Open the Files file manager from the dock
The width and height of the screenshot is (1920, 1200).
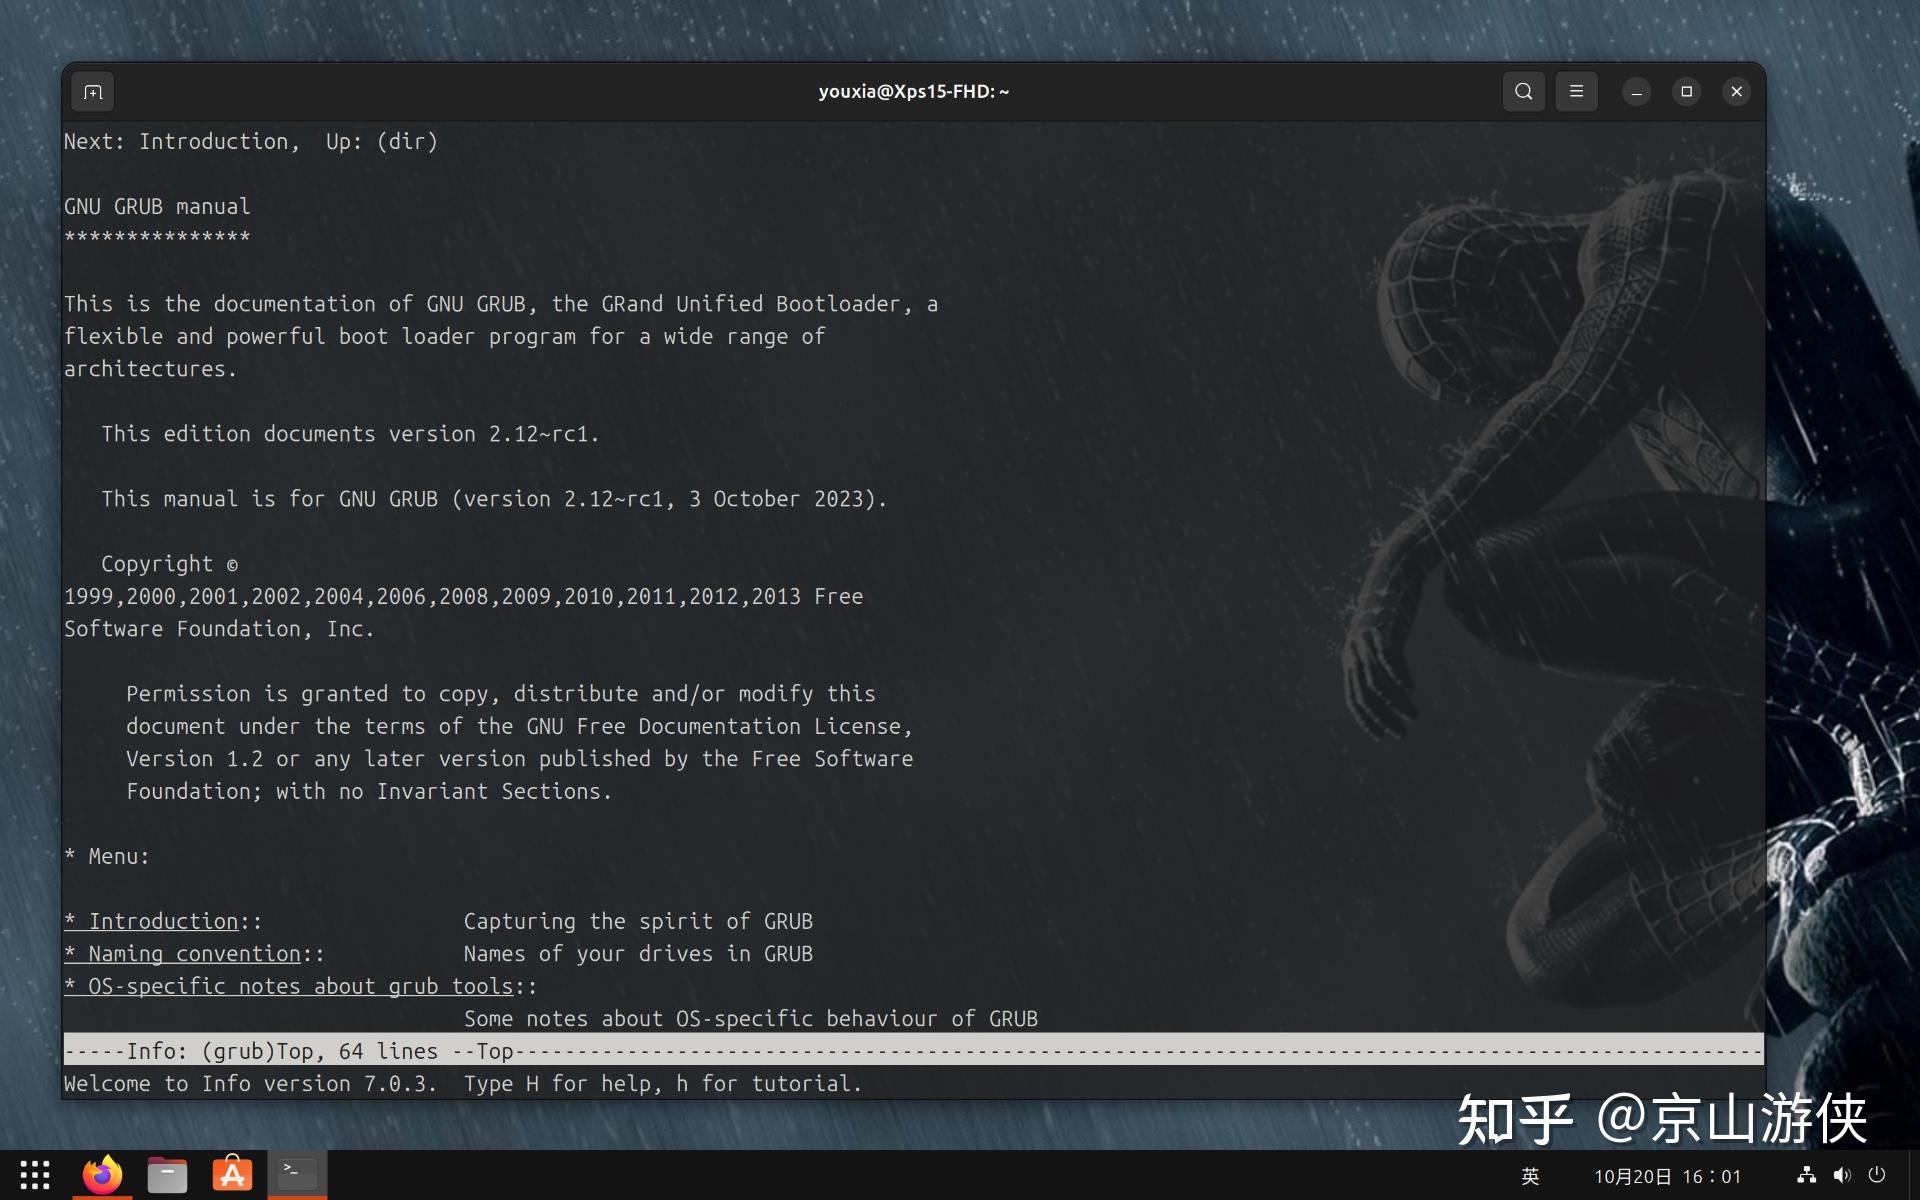point(167,1174)
